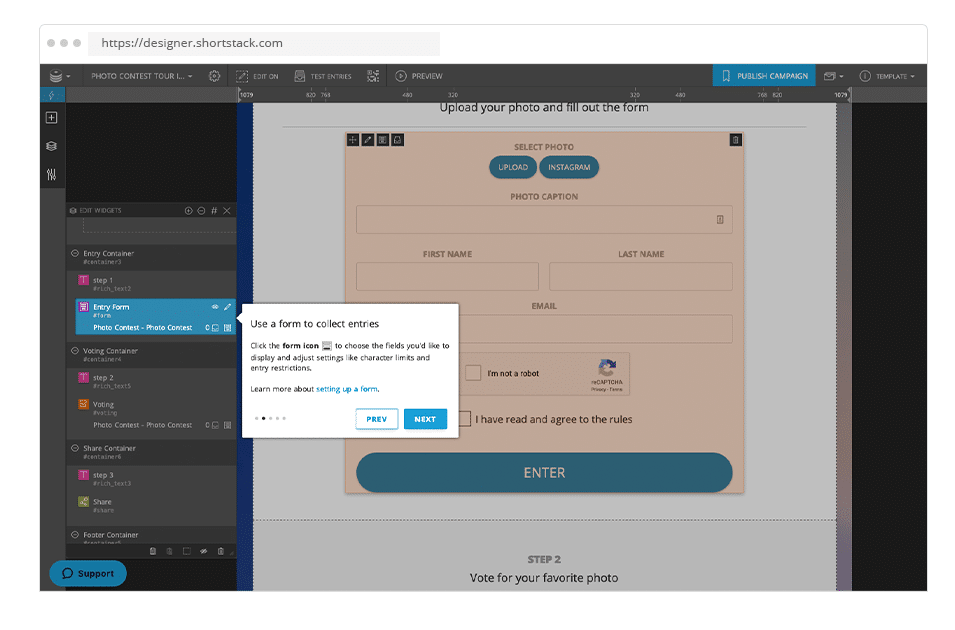The height and width of the screenshot is (630, 955).
Task: Collapse the Voting Container group
Action: pos(75,351)
